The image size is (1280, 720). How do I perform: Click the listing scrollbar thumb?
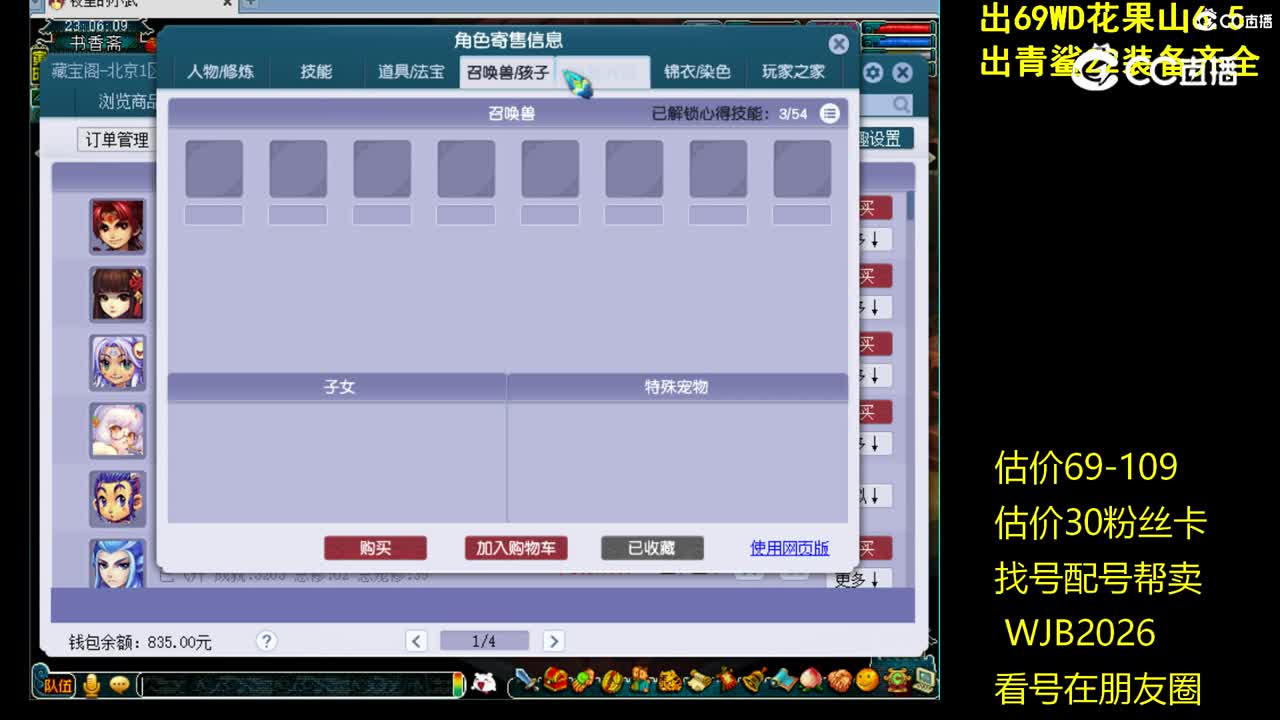(911, 206)
